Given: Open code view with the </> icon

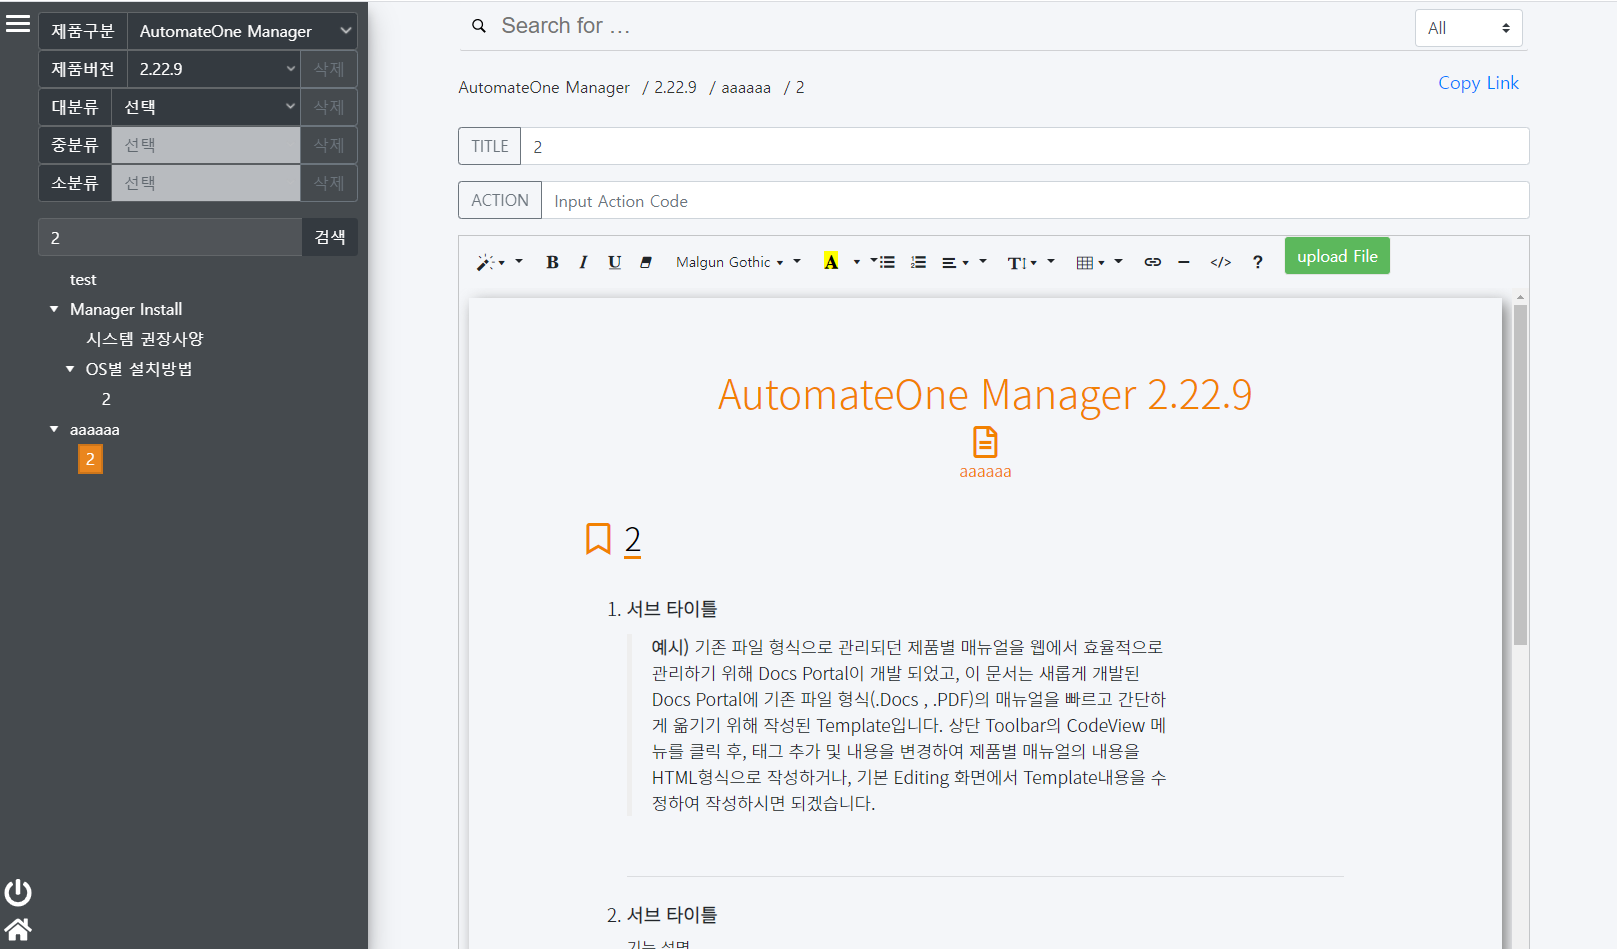Looking at the screenshot, I should [x=1220, y=262].
